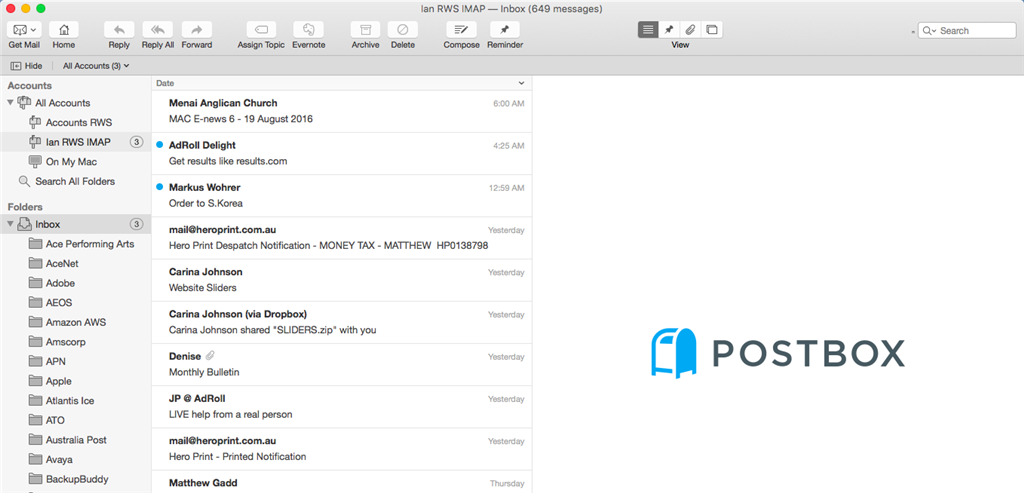The image size is (1024, 493).
Task: Click the Get Mail toolbar icon
Action: [24, 30]
